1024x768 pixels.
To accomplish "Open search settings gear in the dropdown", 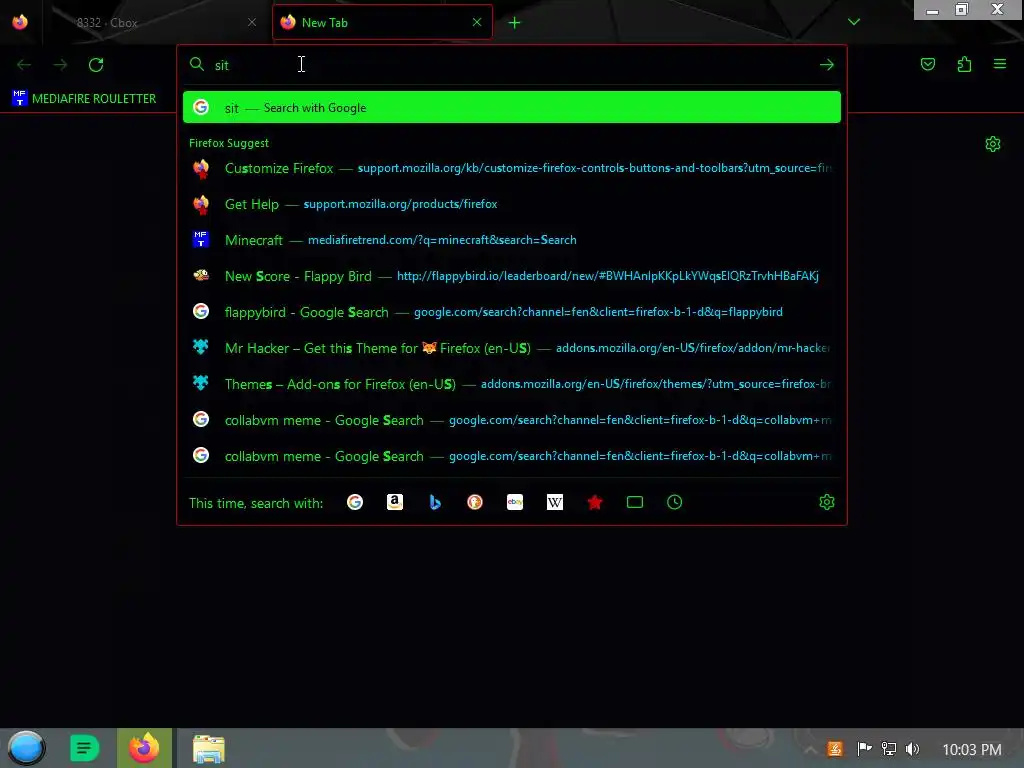I will point(827,502).
